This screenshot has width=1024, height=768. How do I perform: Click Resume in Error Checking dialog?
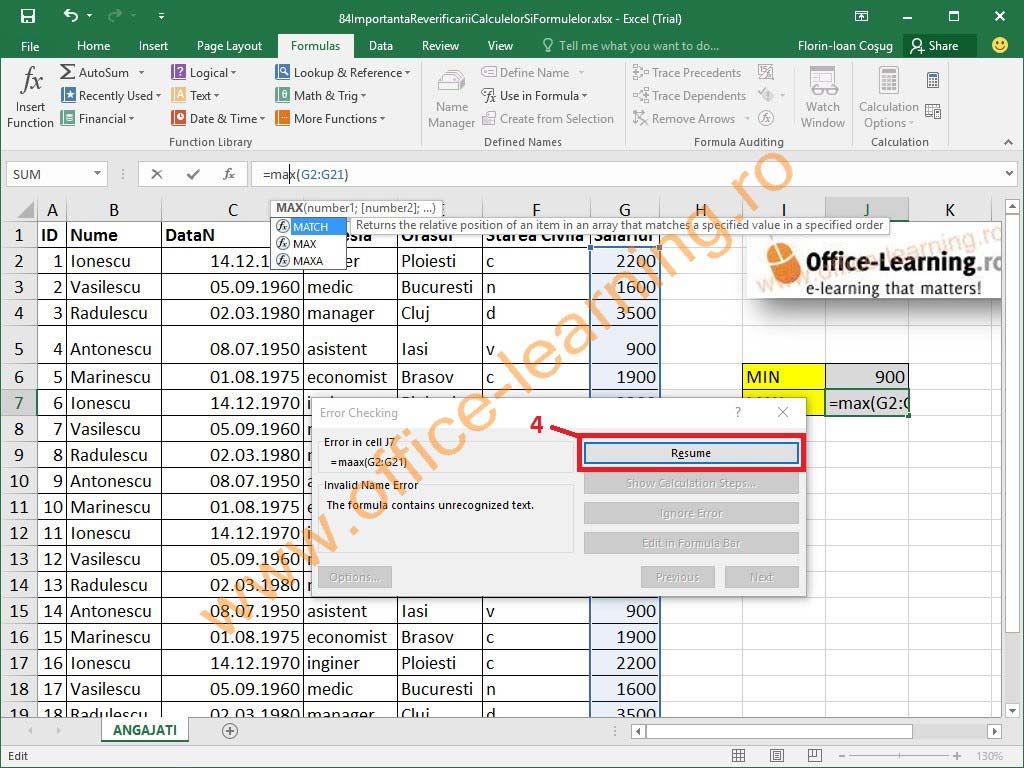[x=691, y=453]
